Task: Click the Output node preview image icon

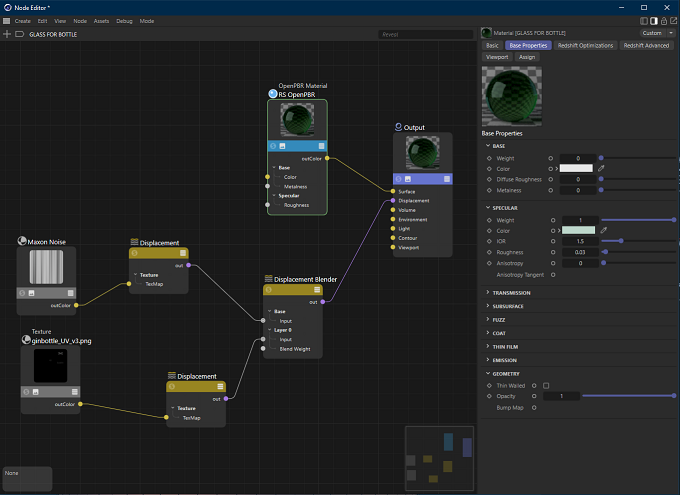Action: 408,179
